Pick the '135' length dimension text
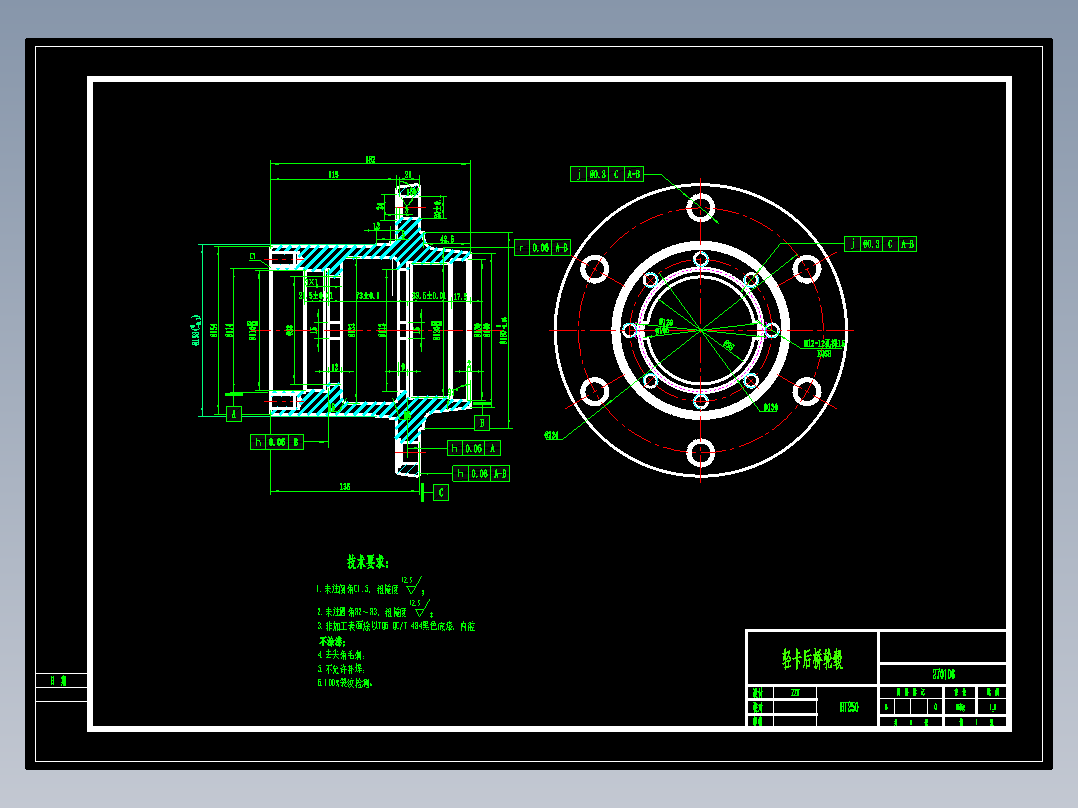 point(344,487)
